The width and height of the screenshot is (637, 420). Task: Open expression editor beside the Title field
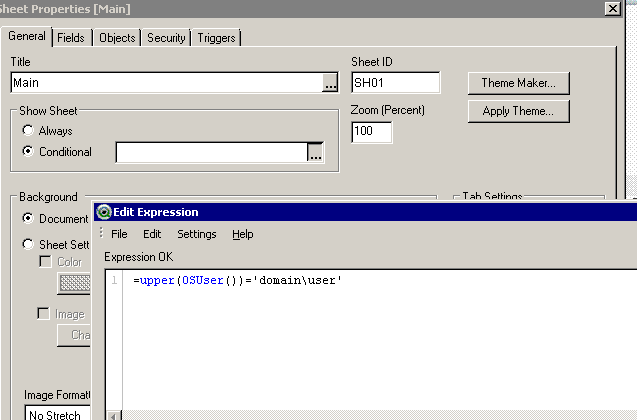330,83
